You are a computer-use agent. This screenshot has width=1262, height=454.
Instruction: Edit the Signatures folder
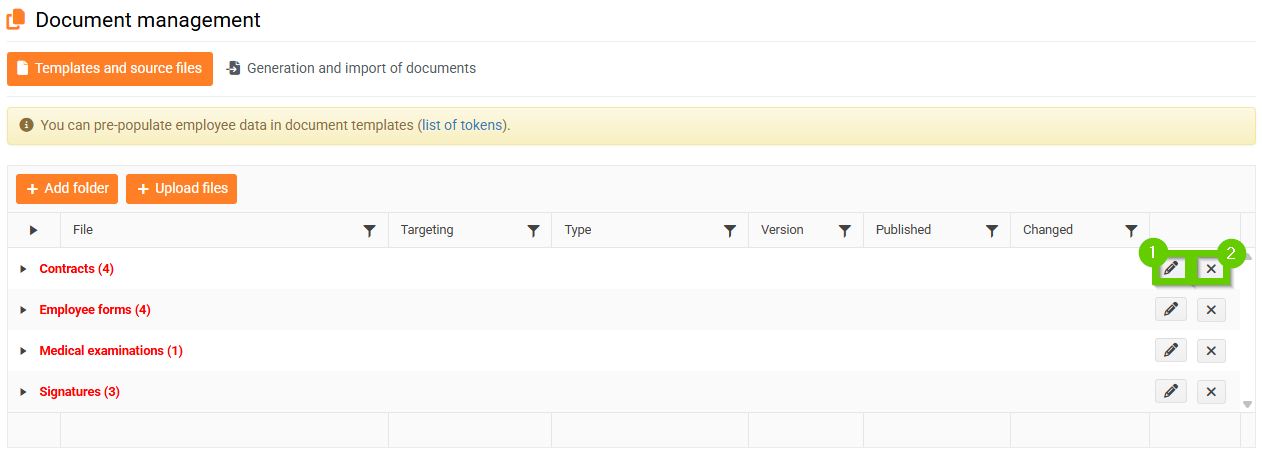[1170, 392]
